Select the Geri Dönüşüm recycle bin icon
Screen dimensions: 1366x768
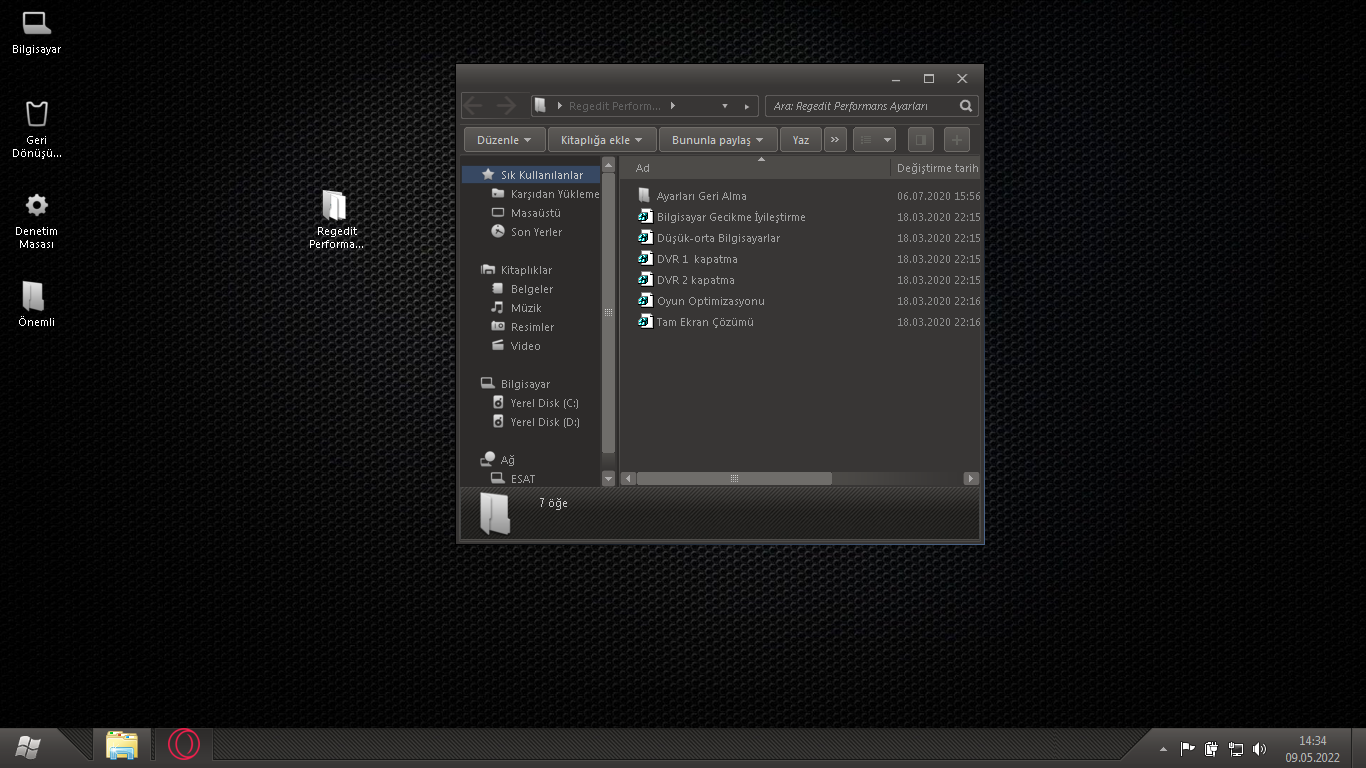(36, 129)
